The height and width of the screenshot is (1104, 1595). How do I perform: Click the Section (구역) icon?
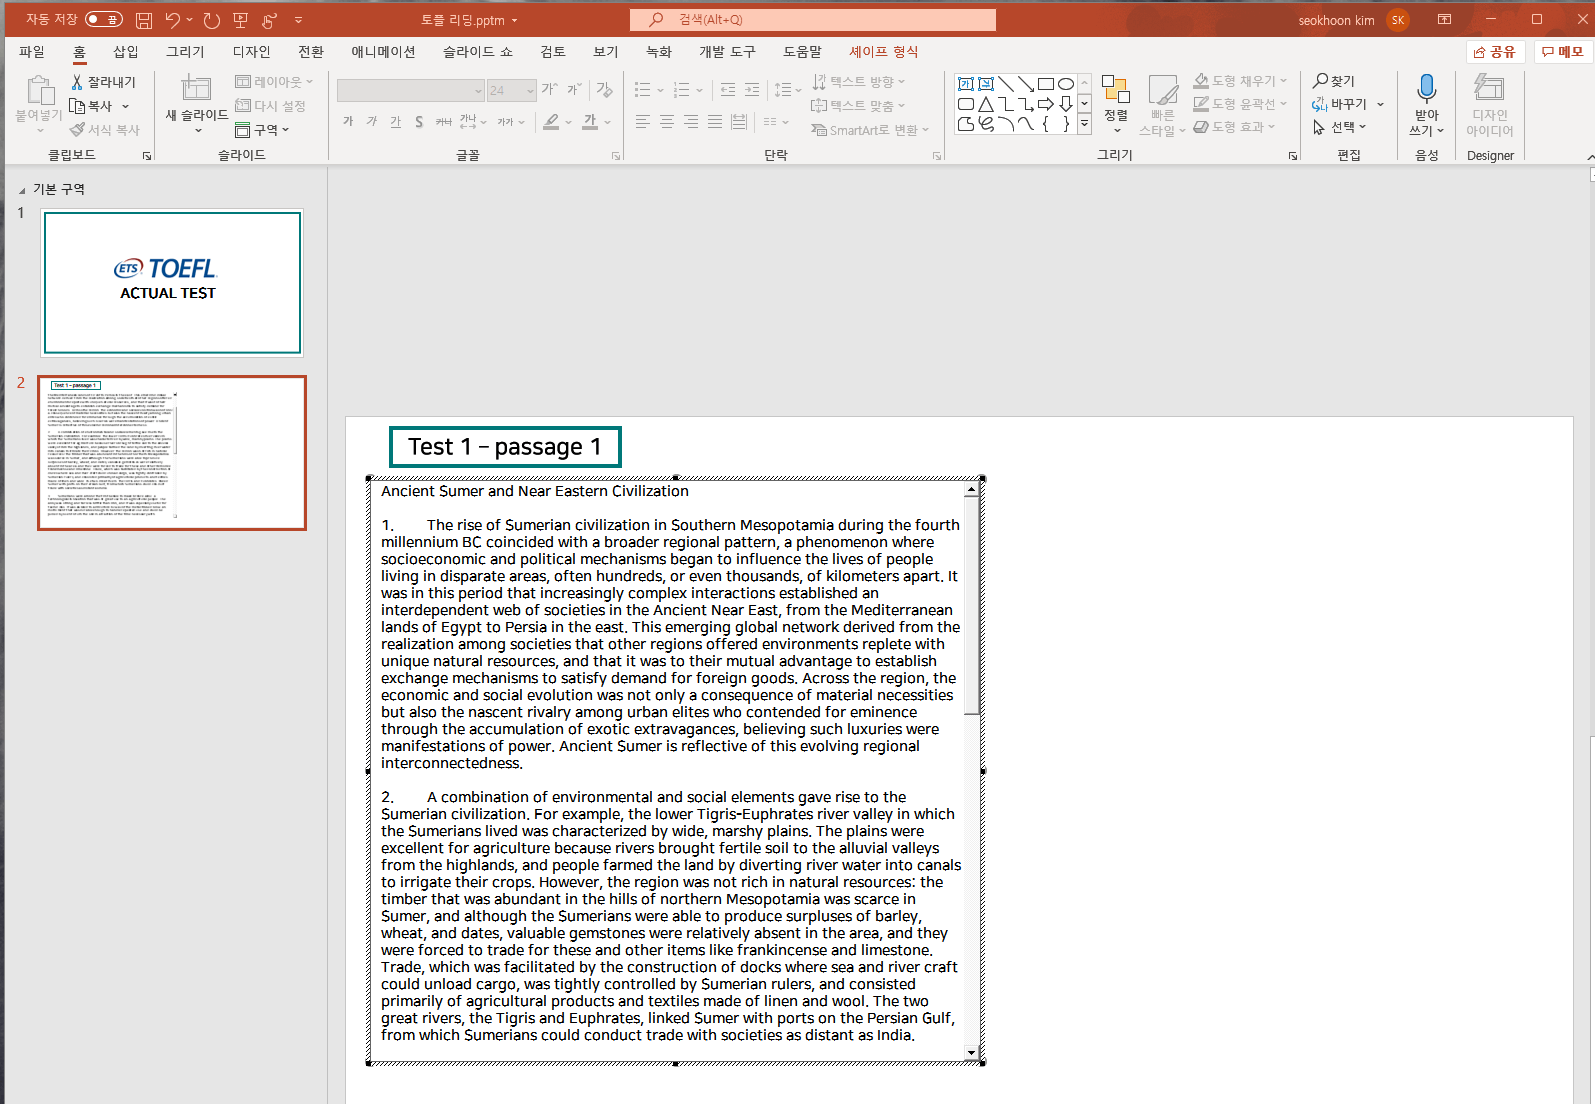click(242, 130)
